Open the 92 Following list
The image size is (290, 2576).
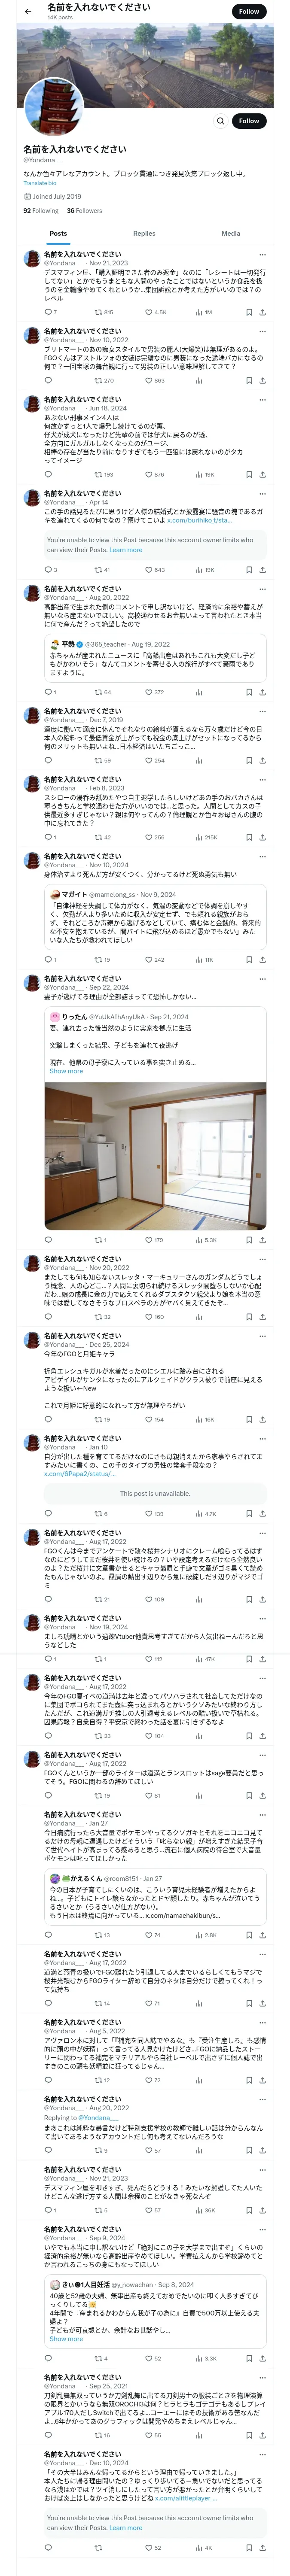[x=41, y=211]
